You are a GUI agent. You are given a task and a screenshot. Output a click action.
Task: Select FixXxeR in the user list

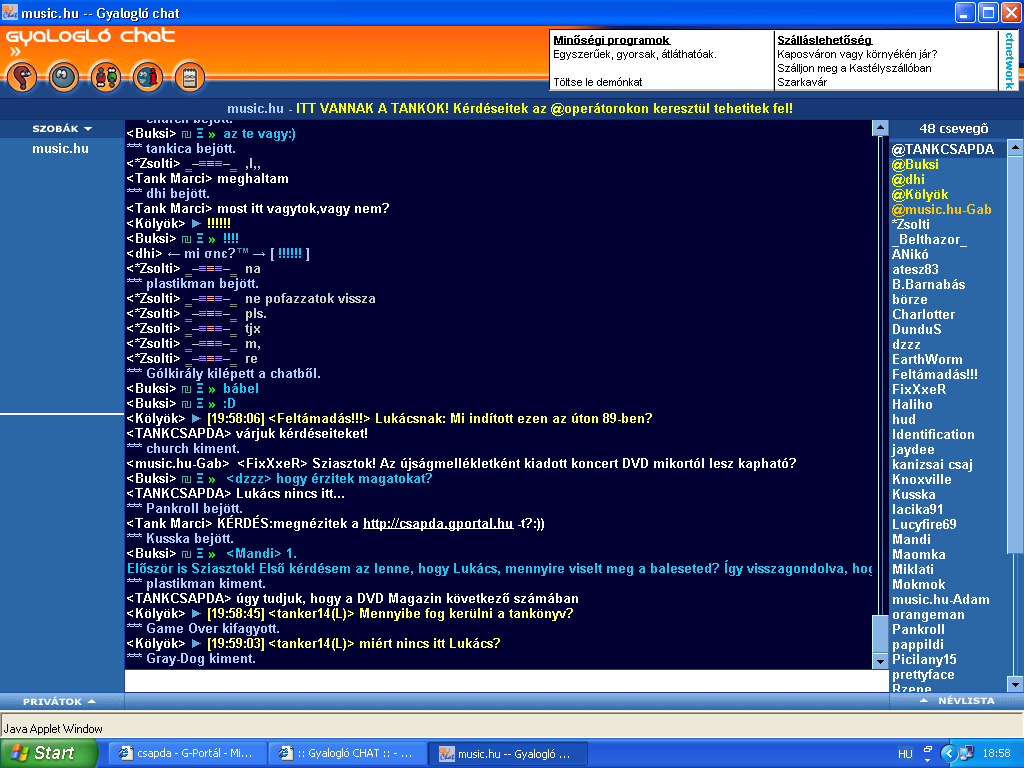(919, 390)
